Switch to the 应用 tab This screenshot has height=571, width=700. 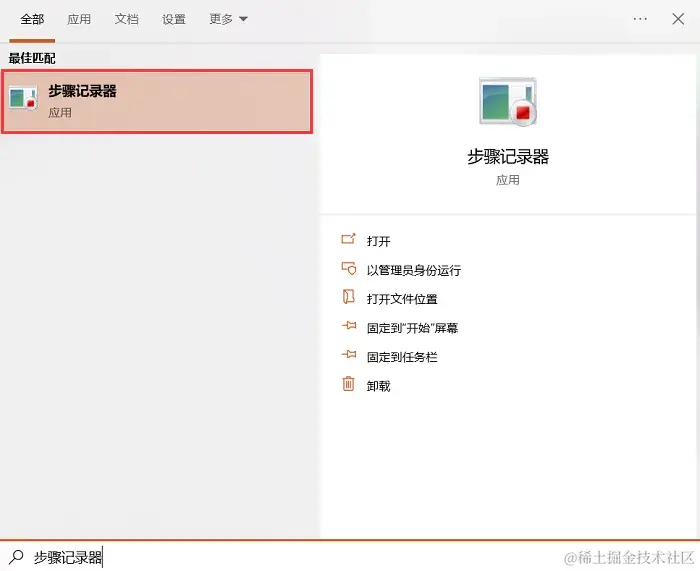coord(79,19)
